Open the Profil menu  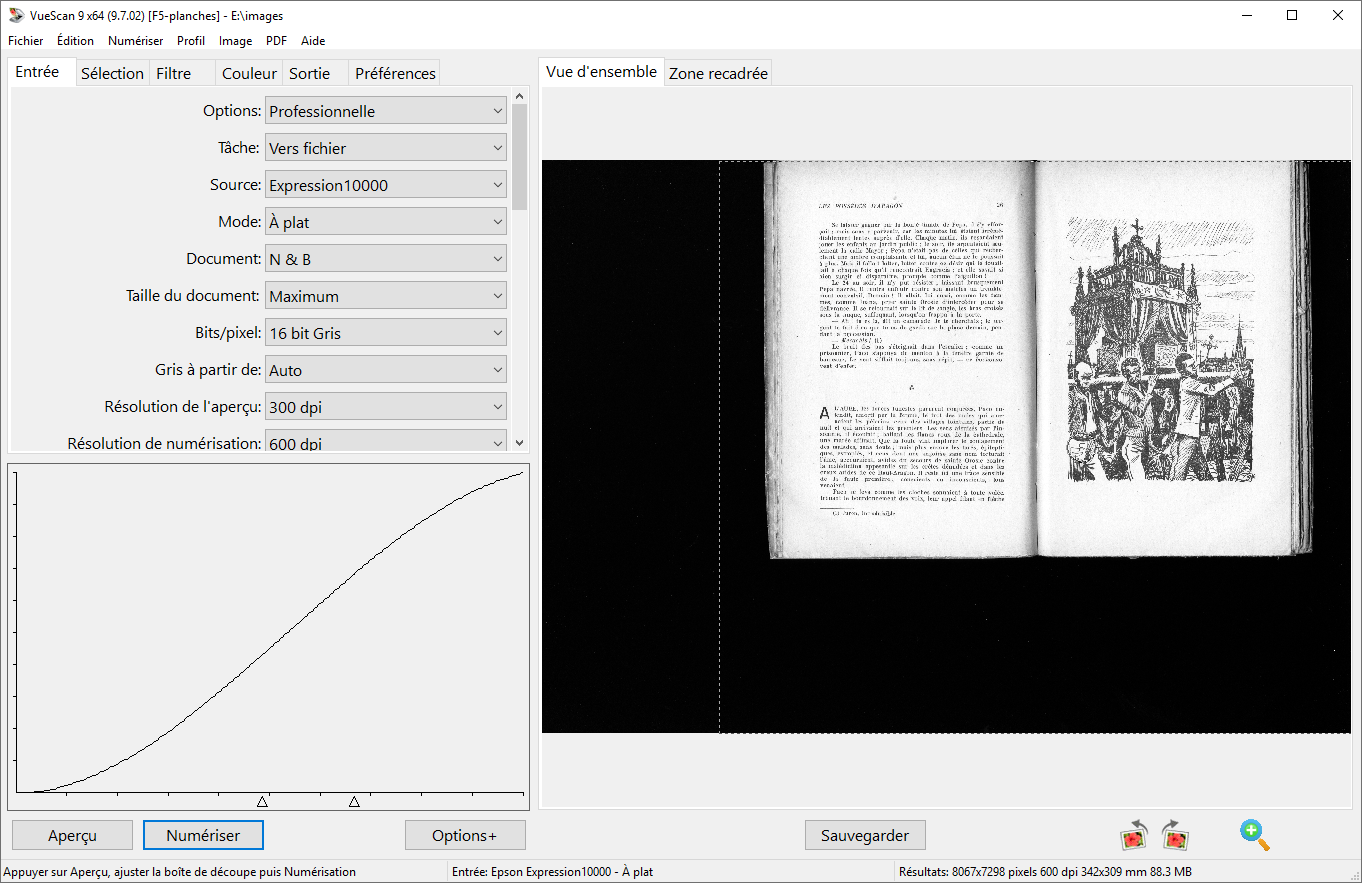coord(191,41)
